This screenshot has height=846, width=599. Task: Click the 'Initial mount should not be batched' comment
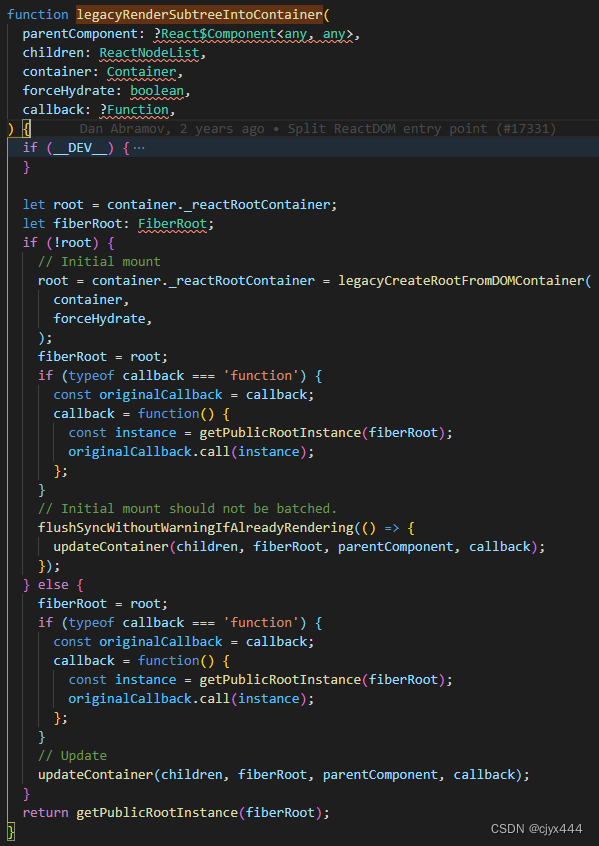click(187, 509)
